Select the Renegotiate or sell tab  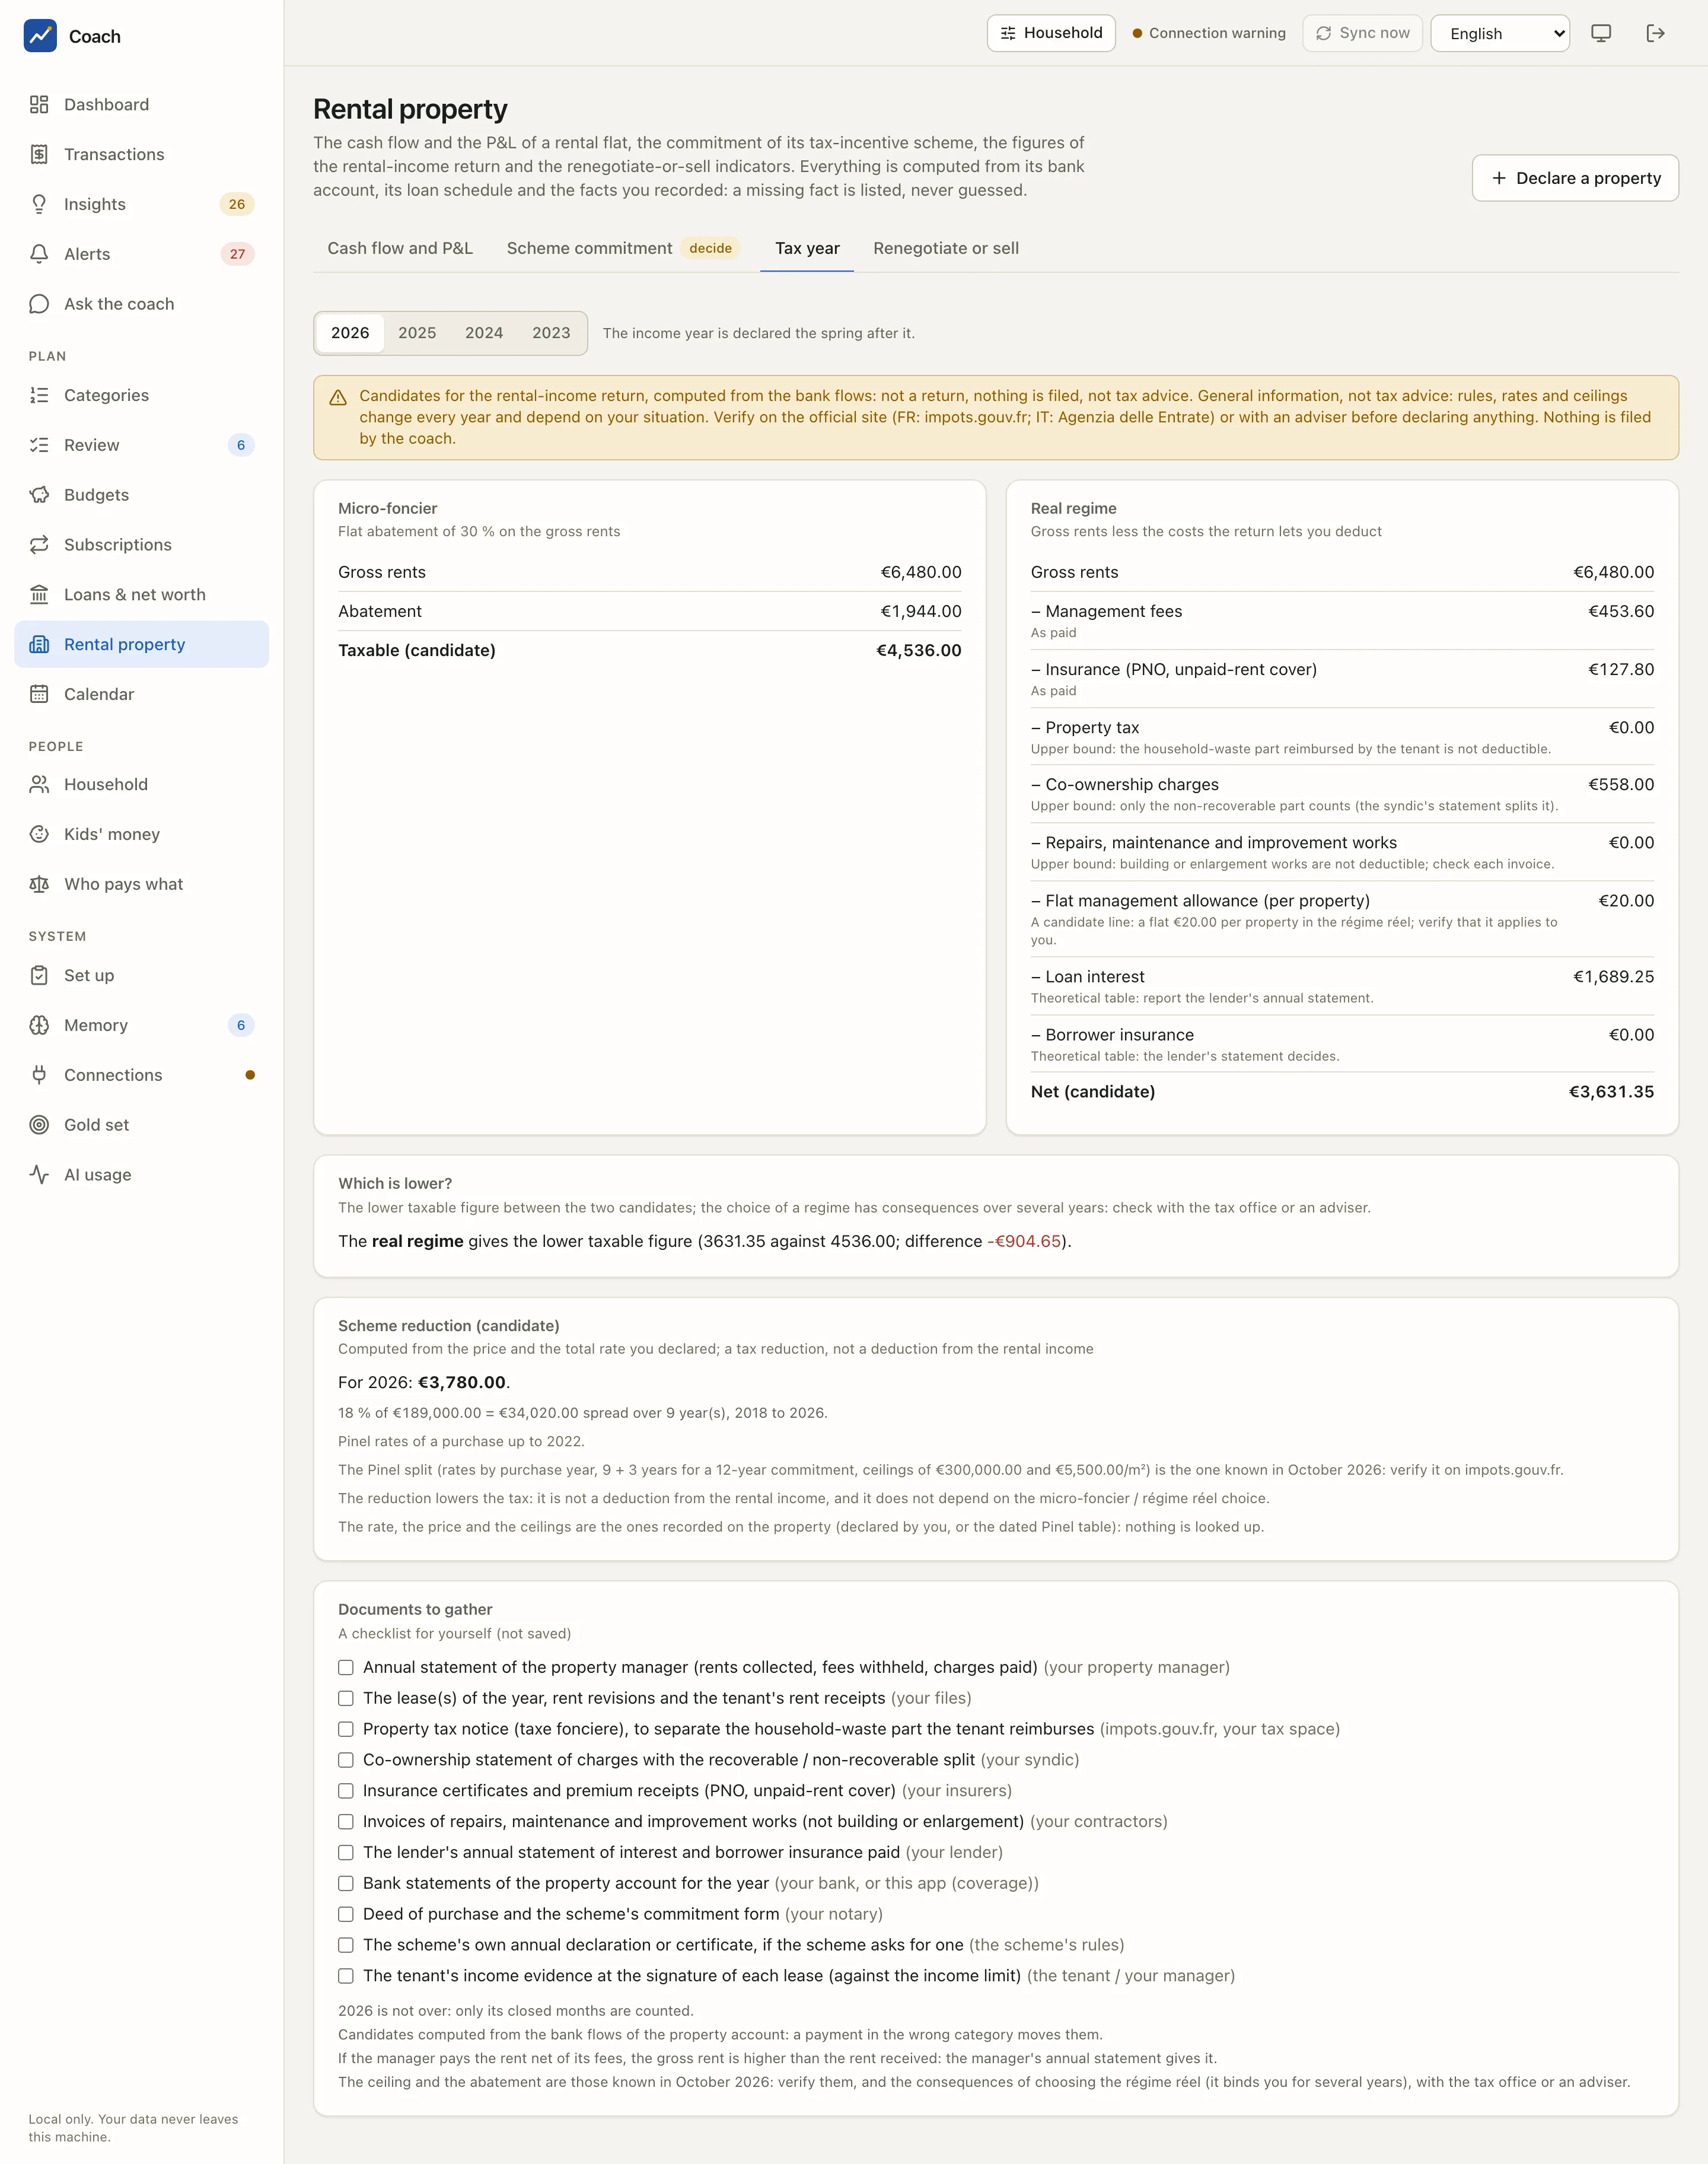pyautogui.click(x=946, y=248)
